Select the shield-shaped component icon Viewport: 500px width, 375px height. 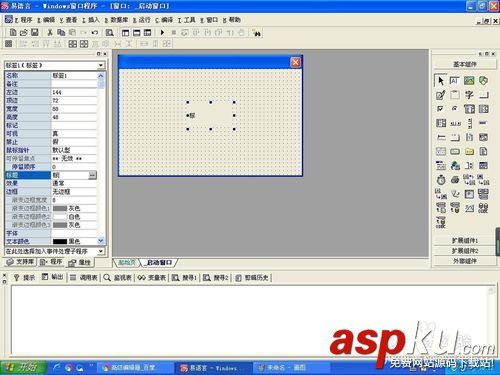tap(483, 81)
